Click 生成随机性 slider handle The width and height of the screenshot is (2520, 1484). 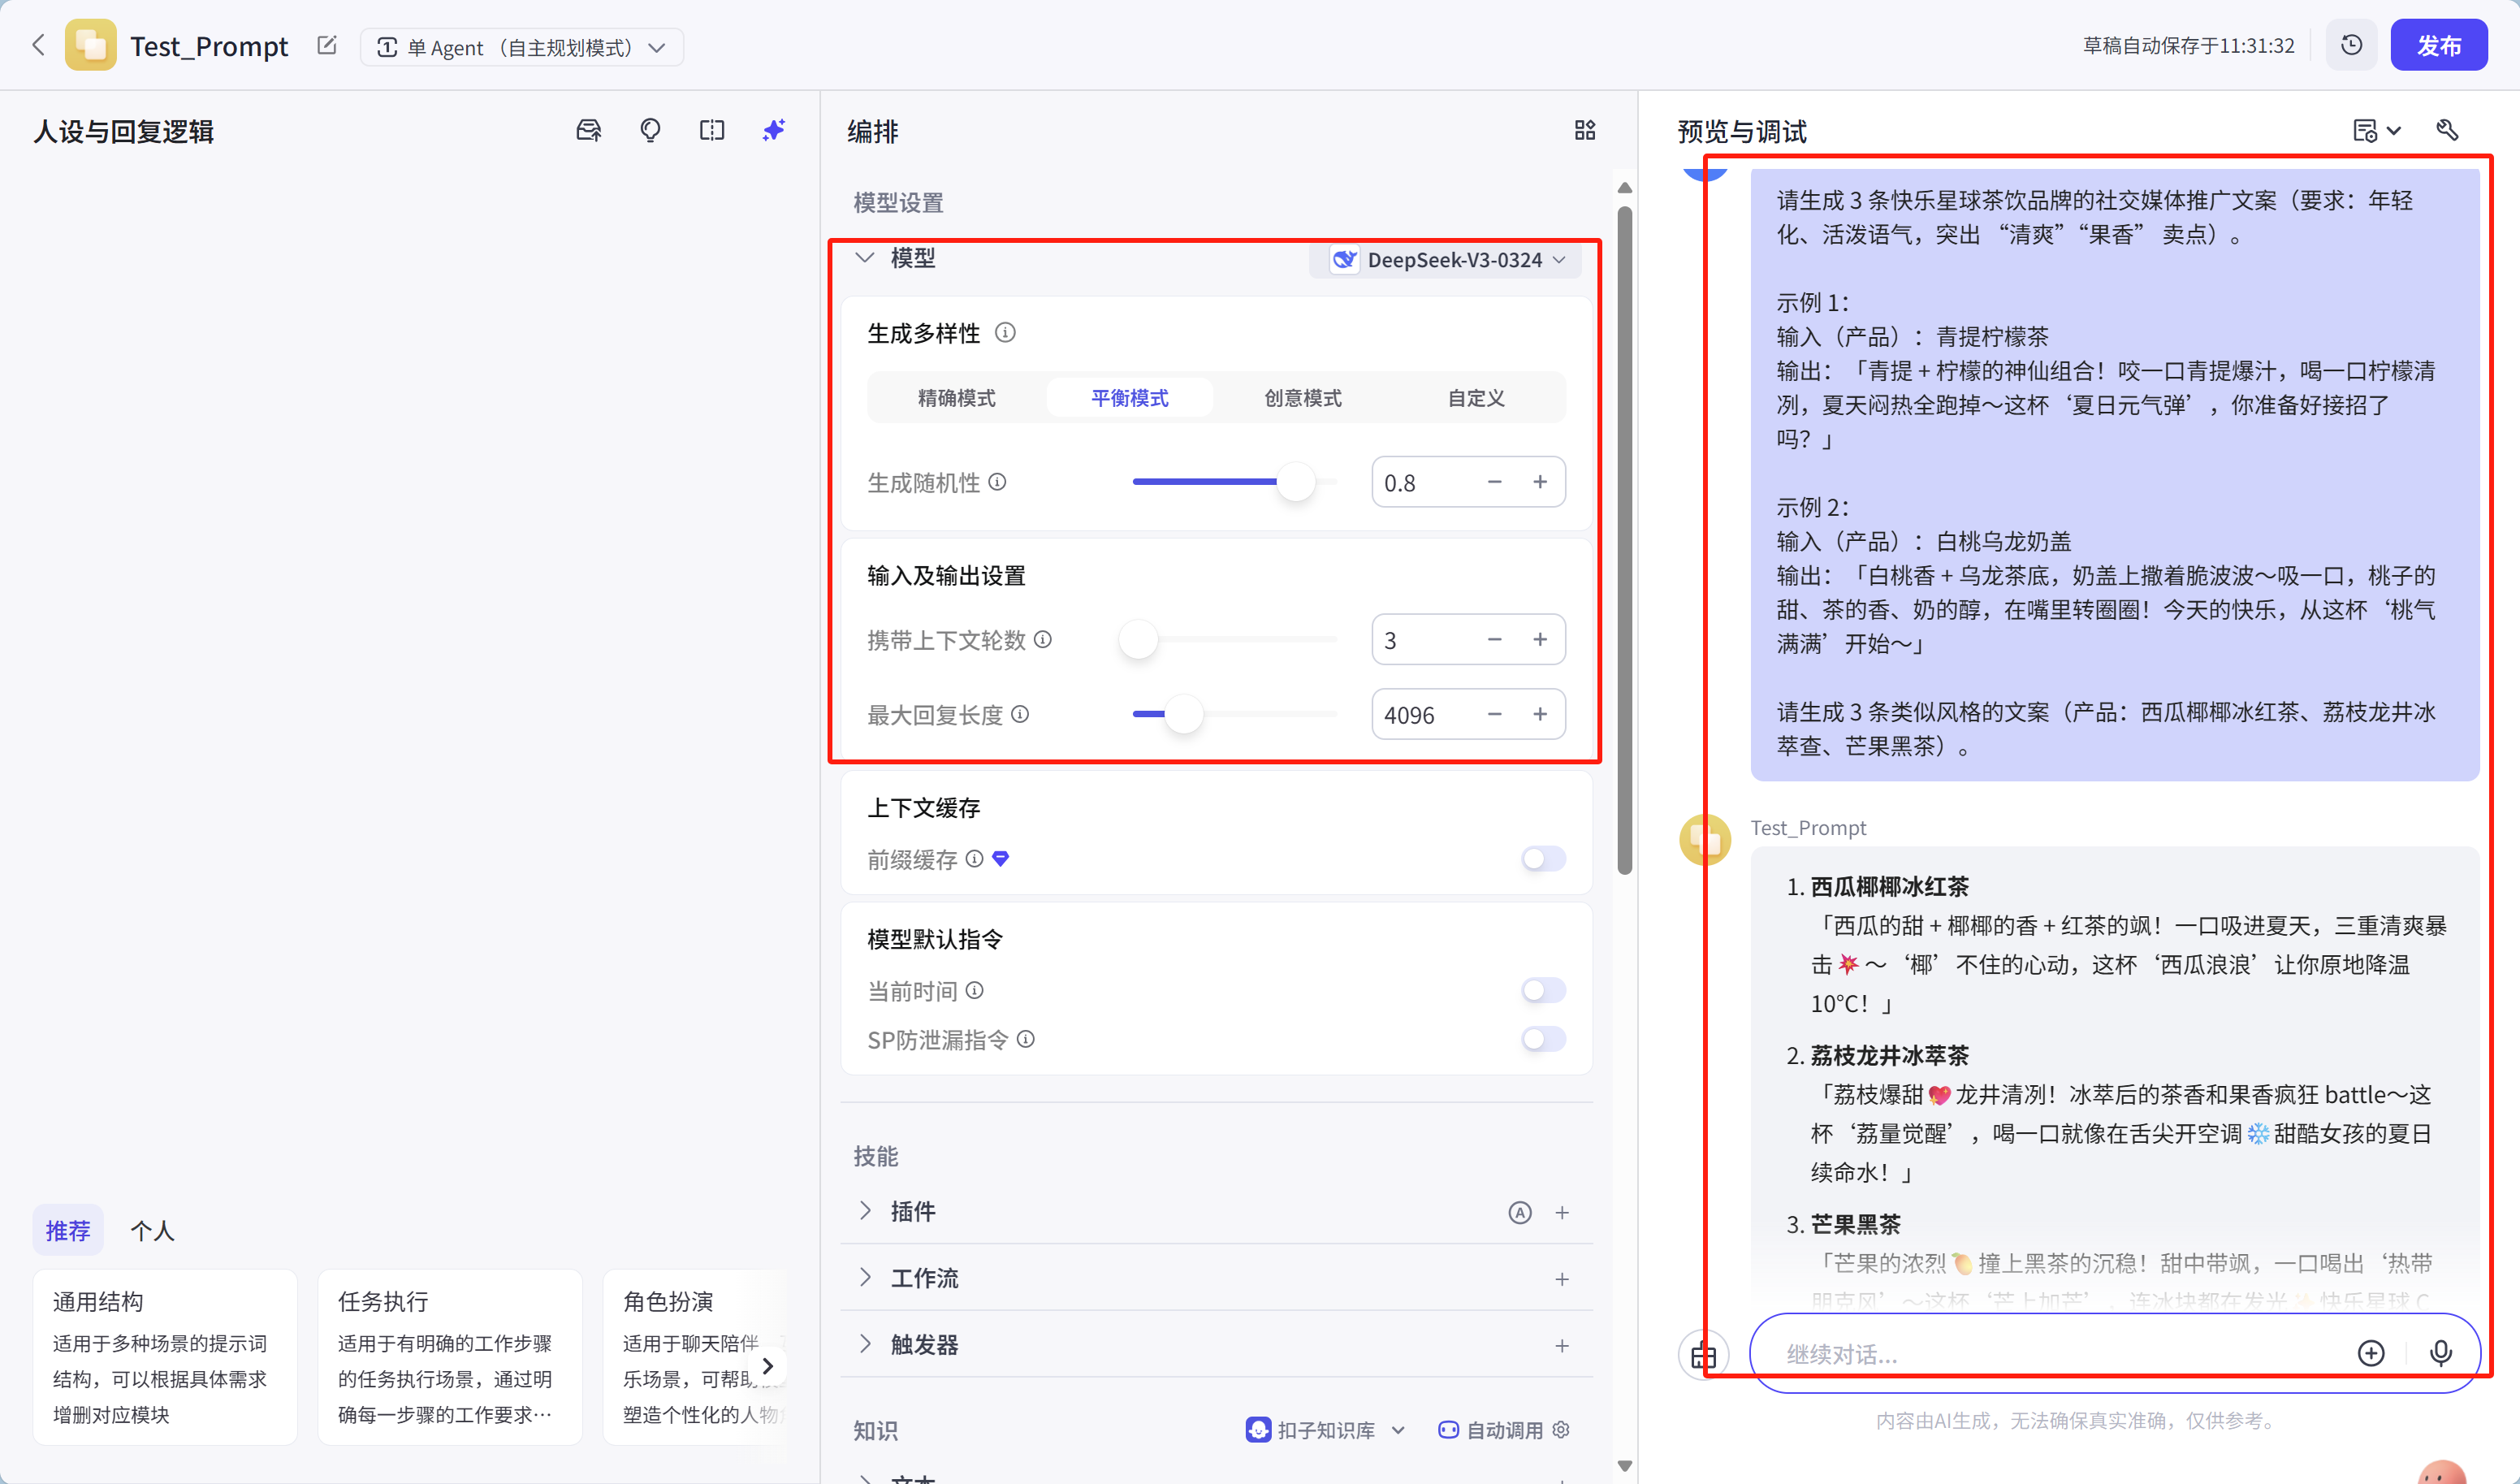point(1297,482)
